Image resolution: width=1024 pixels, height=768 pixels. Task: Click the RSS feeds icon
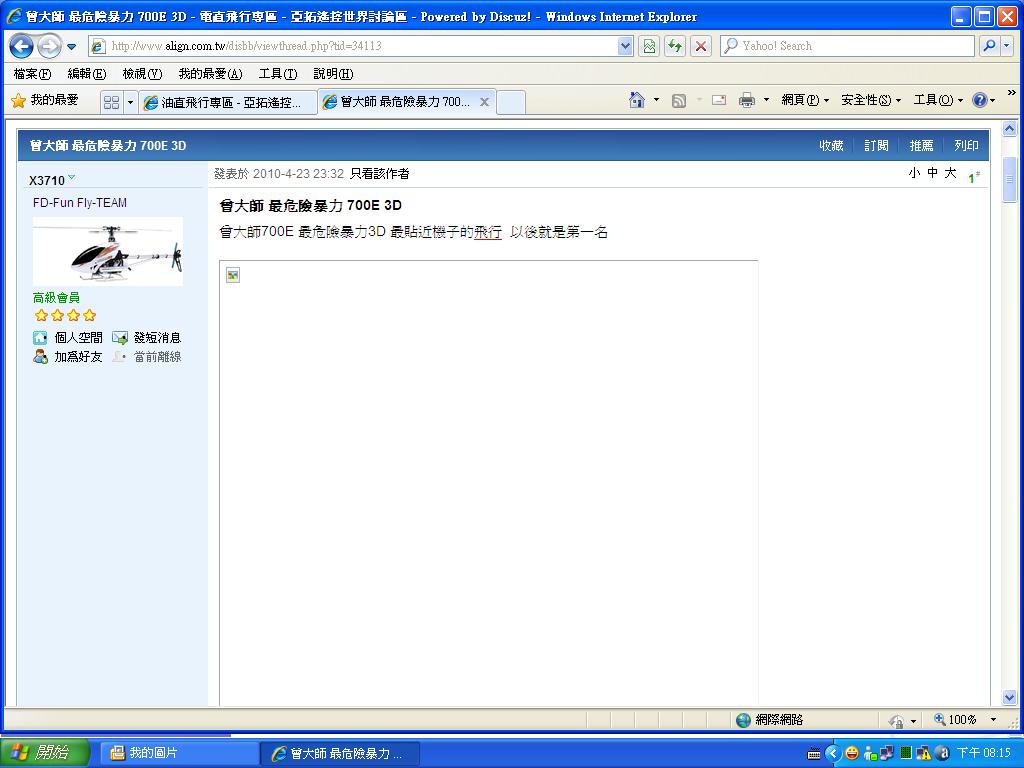coord(679,101)
